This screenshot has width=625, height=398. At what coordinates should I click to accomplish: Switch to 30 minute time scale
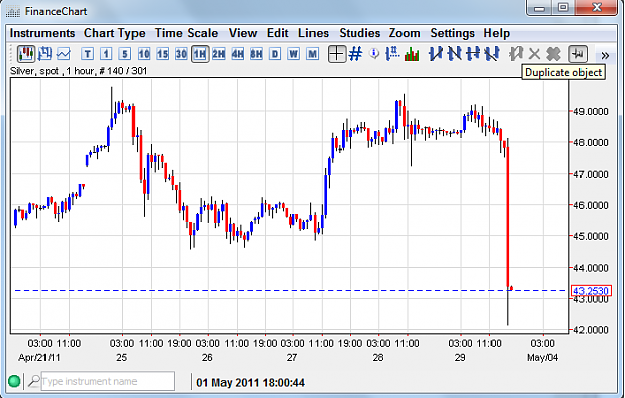click(x=181, y=53)
